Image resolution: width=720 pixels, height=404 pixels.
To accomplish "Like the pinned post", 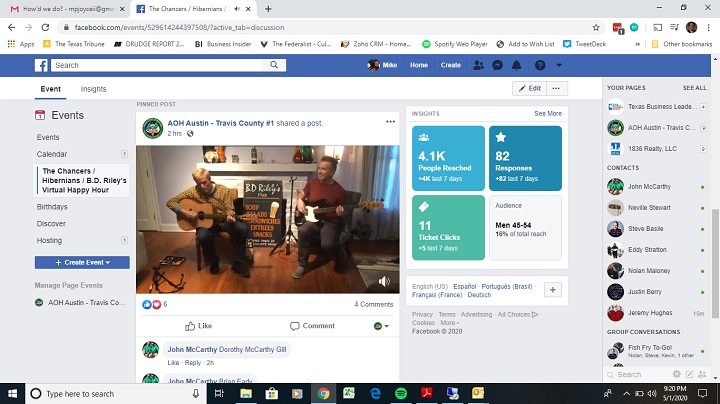I will tap(199, 325).
